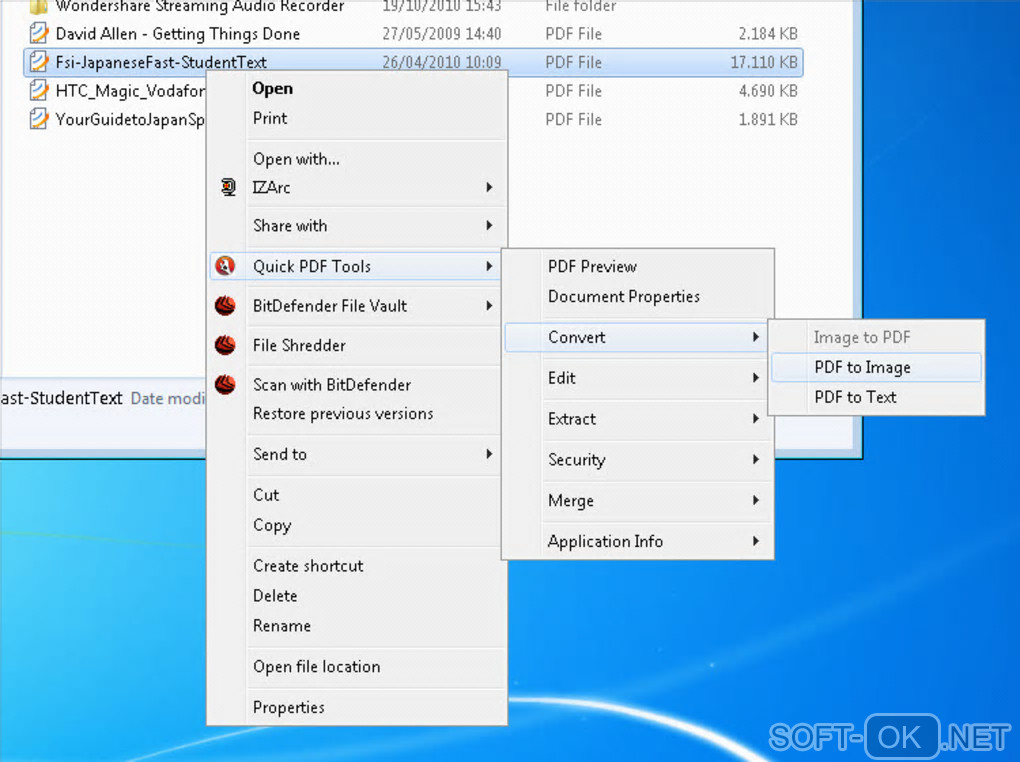Expand the Share with submenu arrow
The height and width of the screenshot is (762, 1020).
click(489, 225)
